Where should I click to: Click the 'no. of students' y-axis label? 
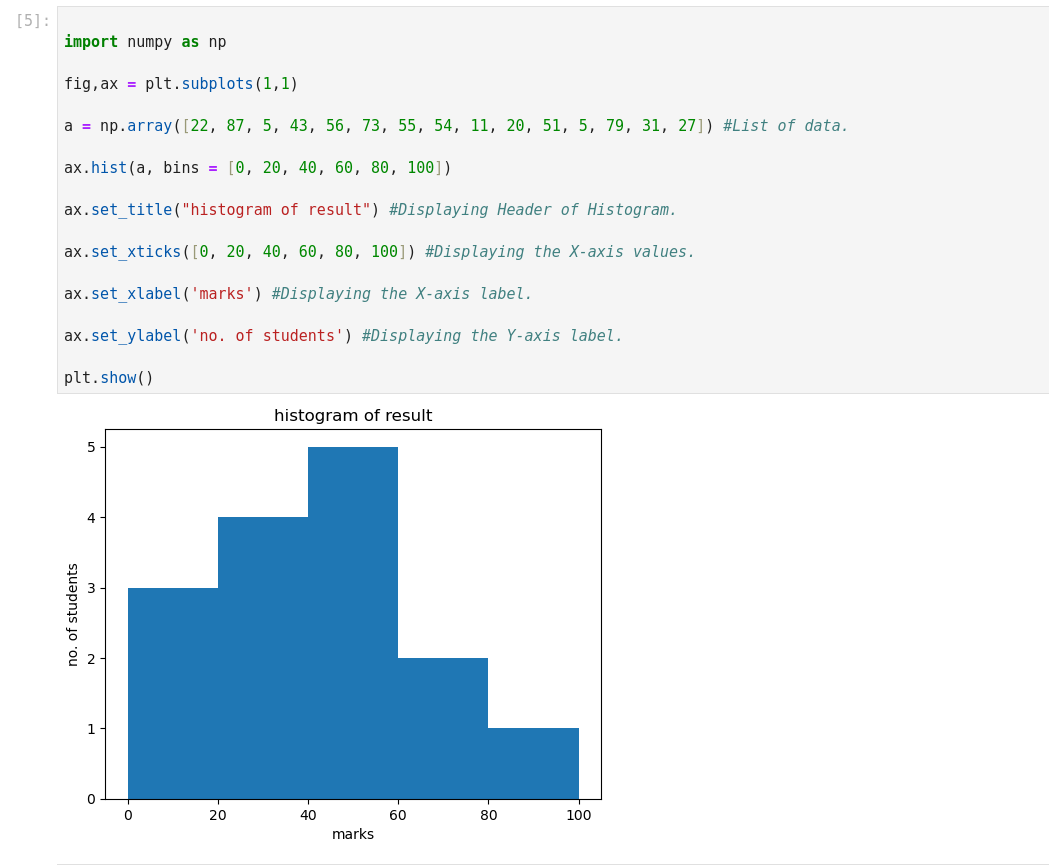pyautogui.click(x=73, y=614)
